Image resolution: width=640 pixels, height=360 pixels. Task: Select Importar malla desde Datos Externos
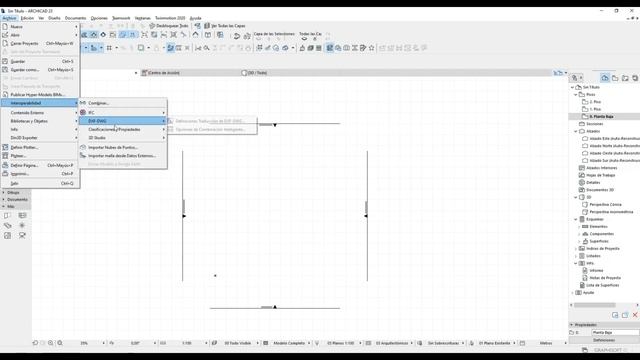tap(123, 156)
